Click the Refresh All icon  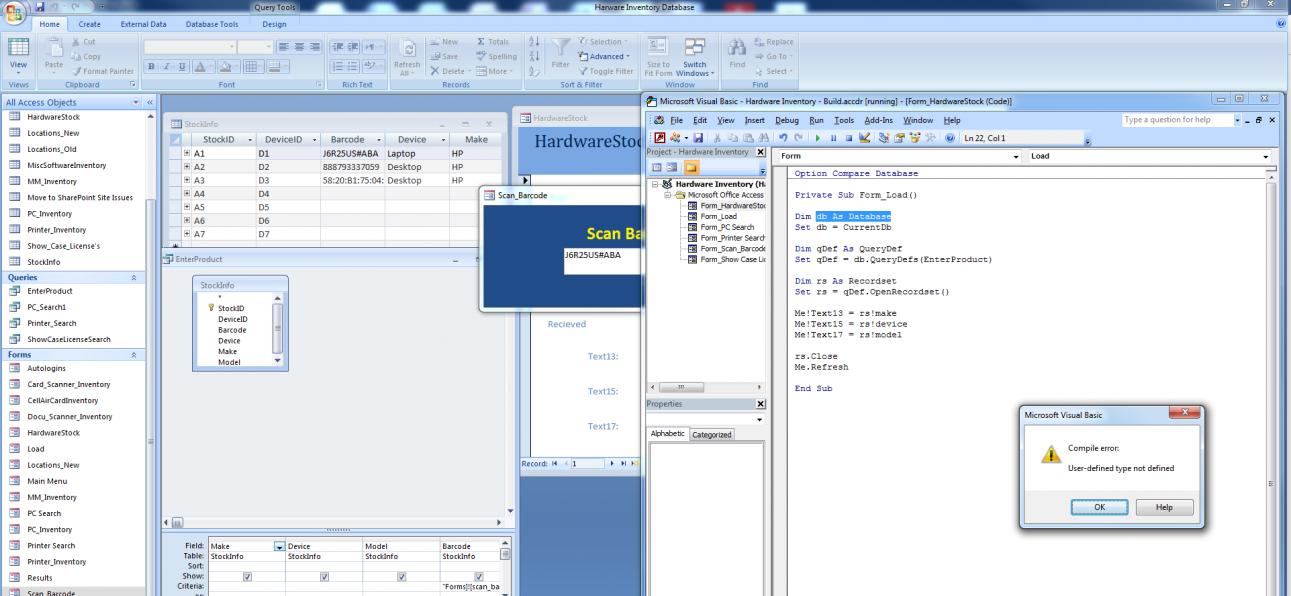[x=407, y=50]
